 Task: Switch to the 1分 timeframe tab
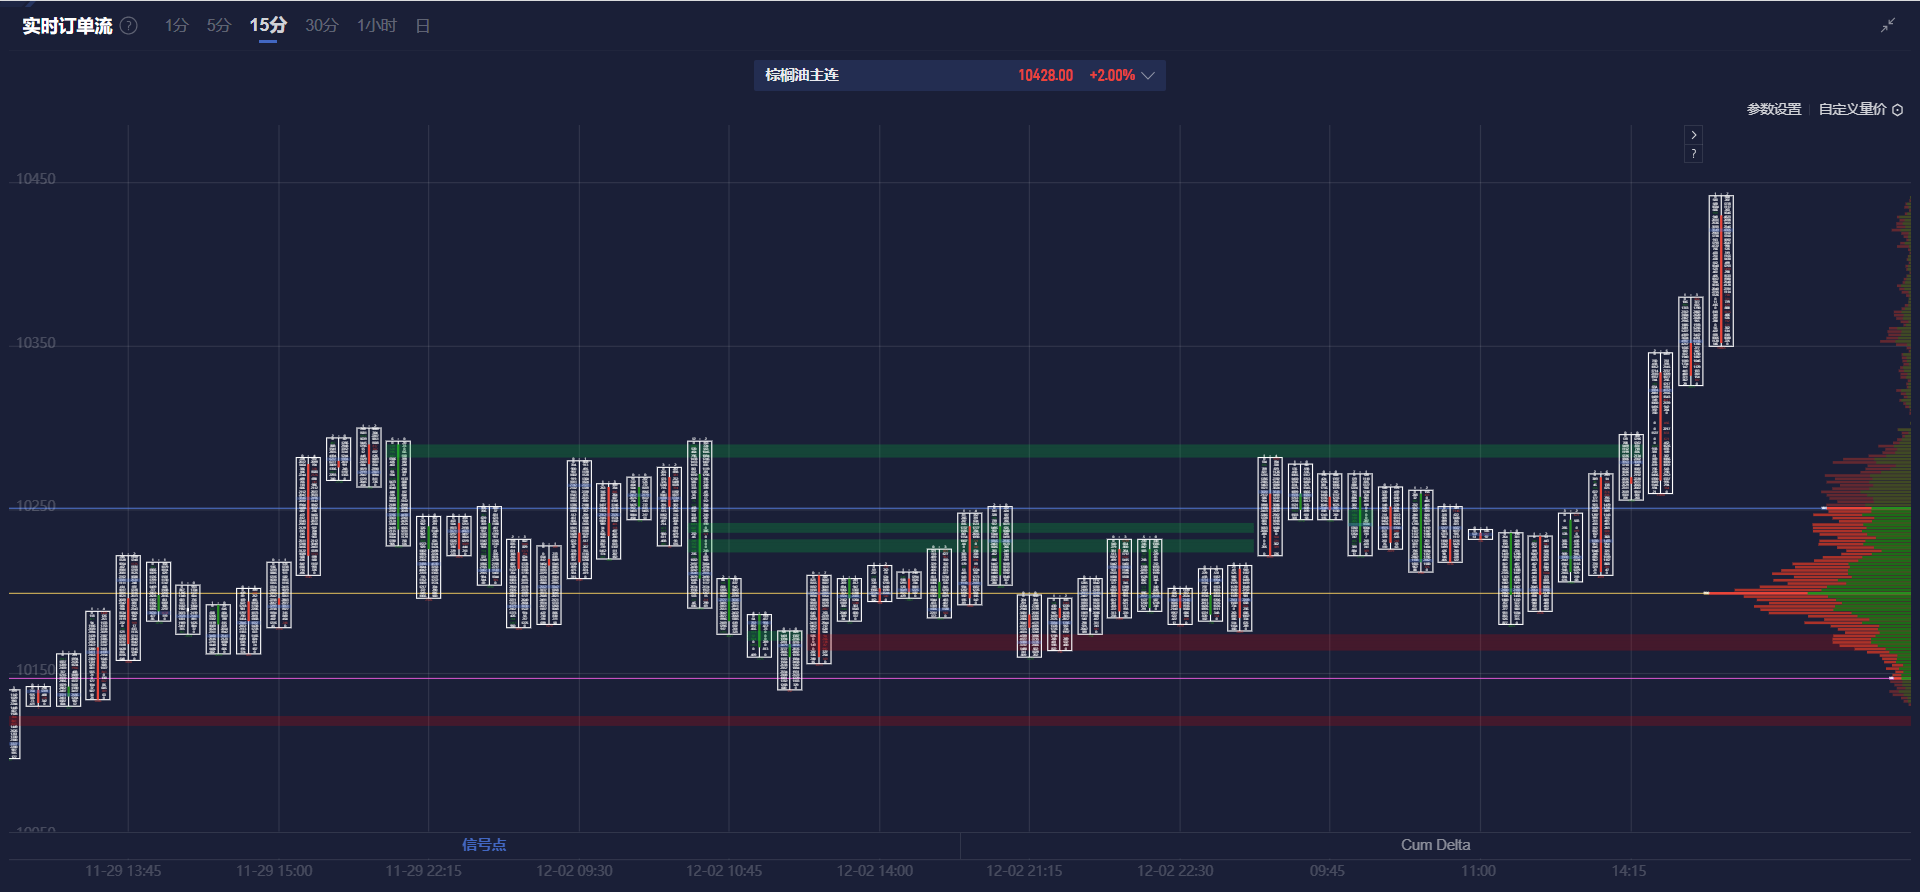point(177,26)
